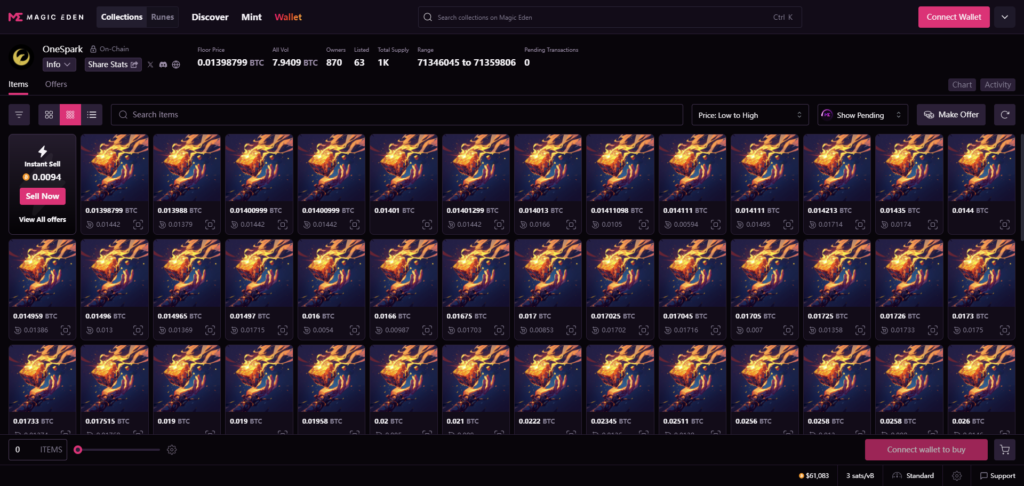Open the Wallet menu
Viewport: 1024px width, 486px height.
click(x=288, y=17)
